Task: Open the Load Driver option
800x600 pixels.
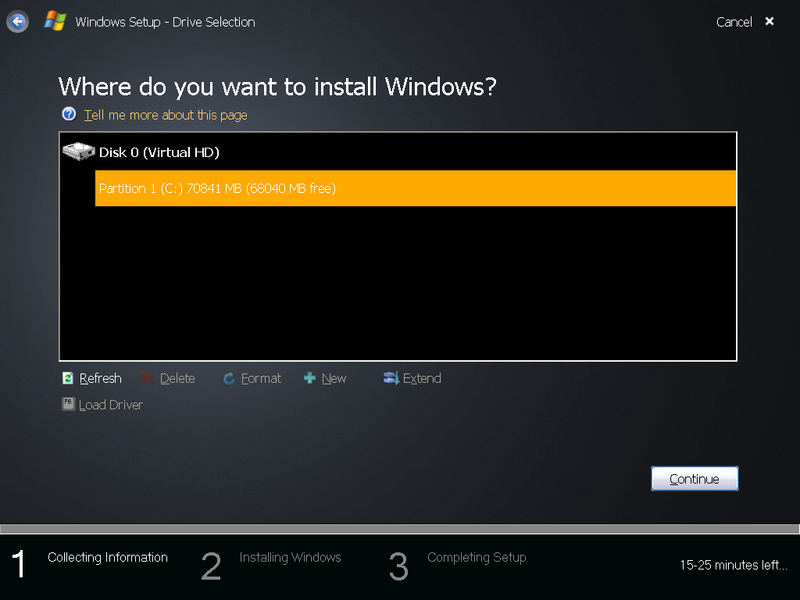Action: (x=111, y=405)
